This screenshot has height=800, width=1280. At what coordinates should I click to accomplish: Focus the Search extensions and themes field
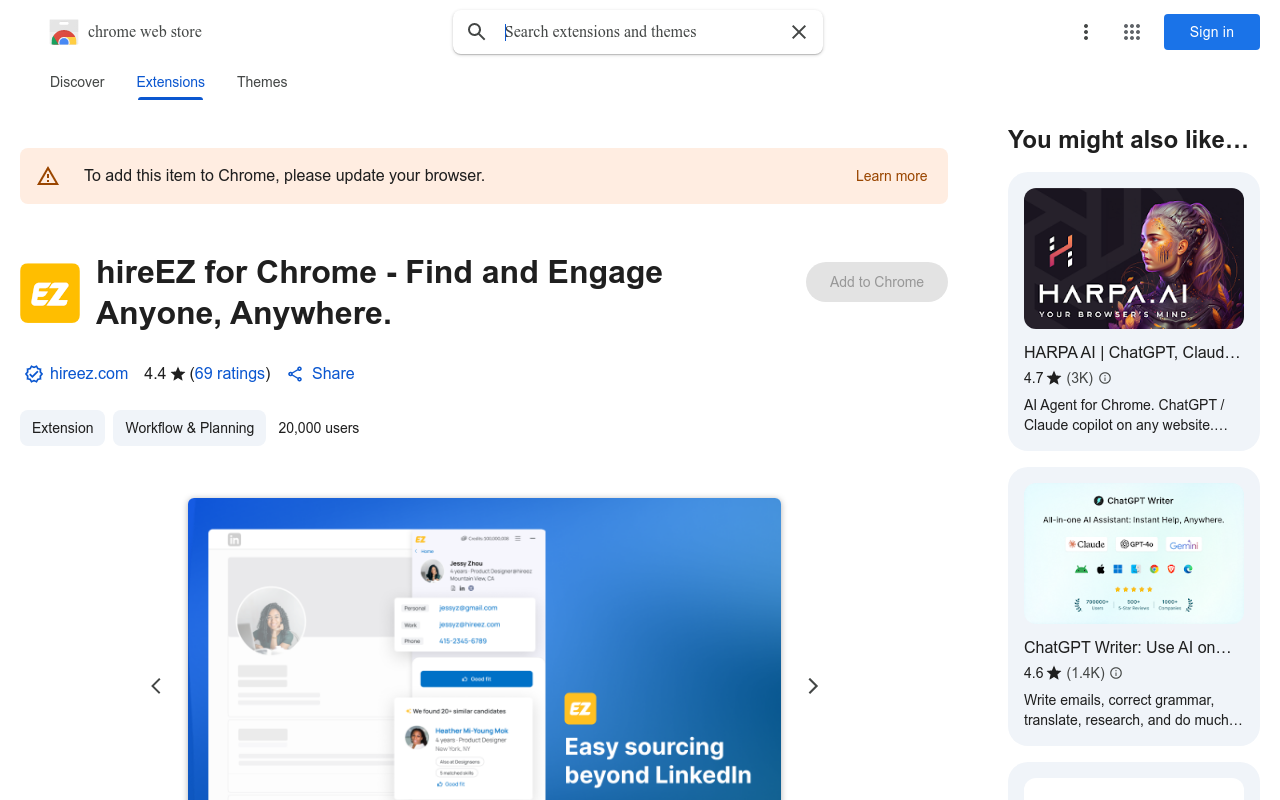pos(640,32)
